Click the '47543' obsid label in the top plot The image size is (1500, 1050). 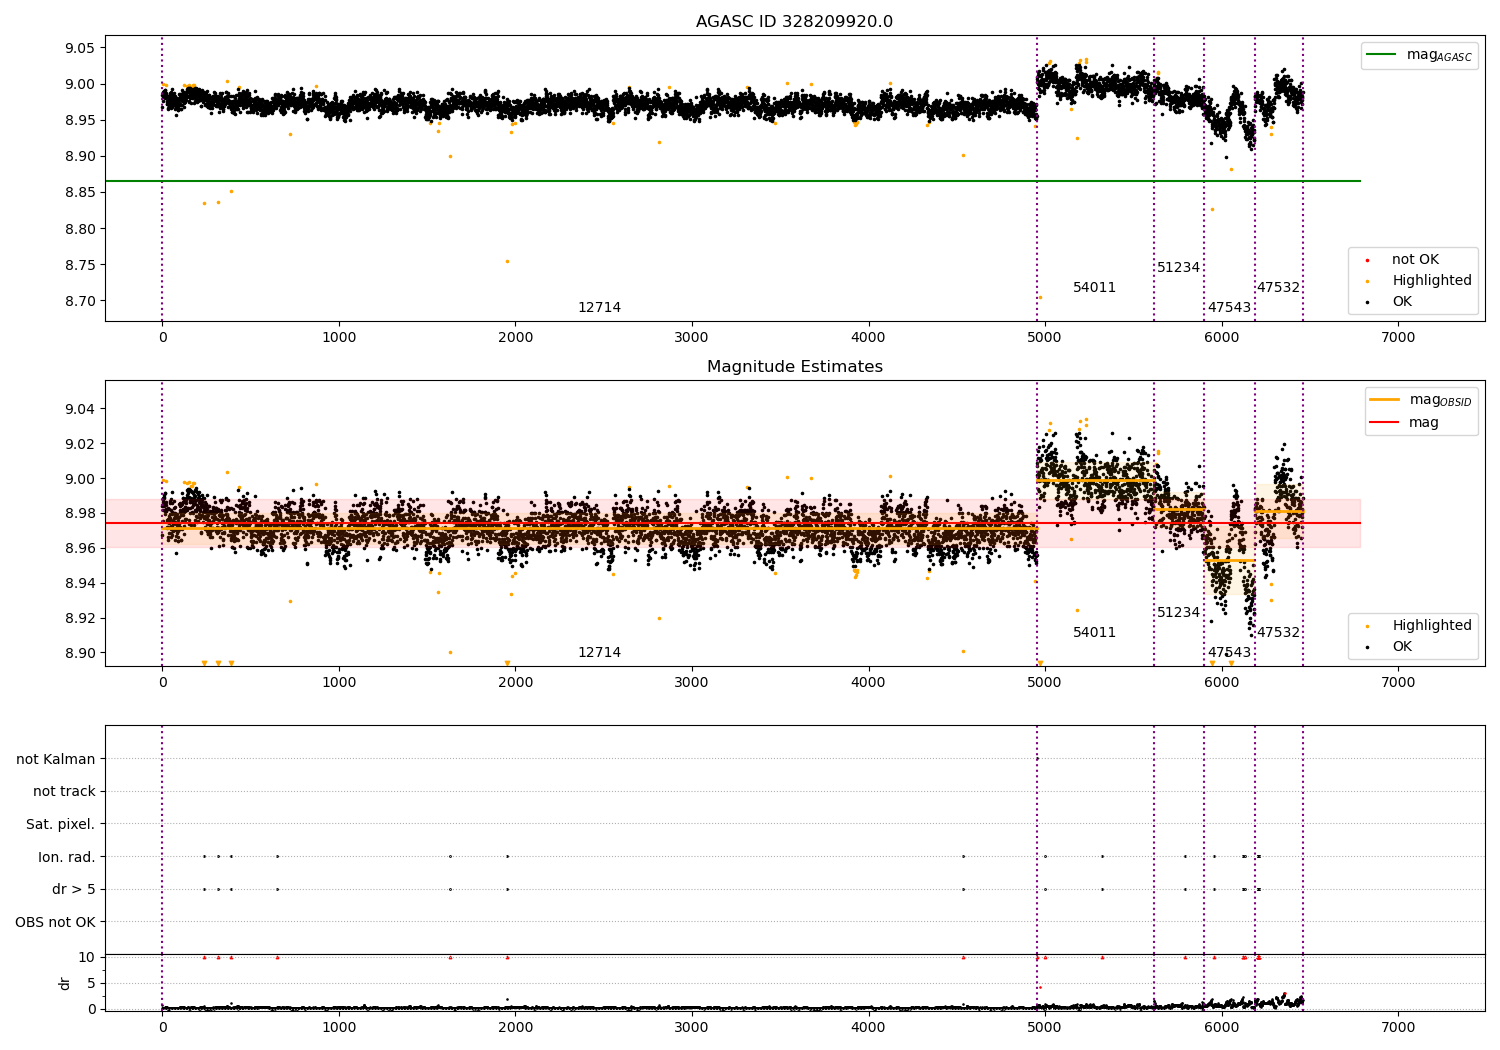[x=1229, y=308]
